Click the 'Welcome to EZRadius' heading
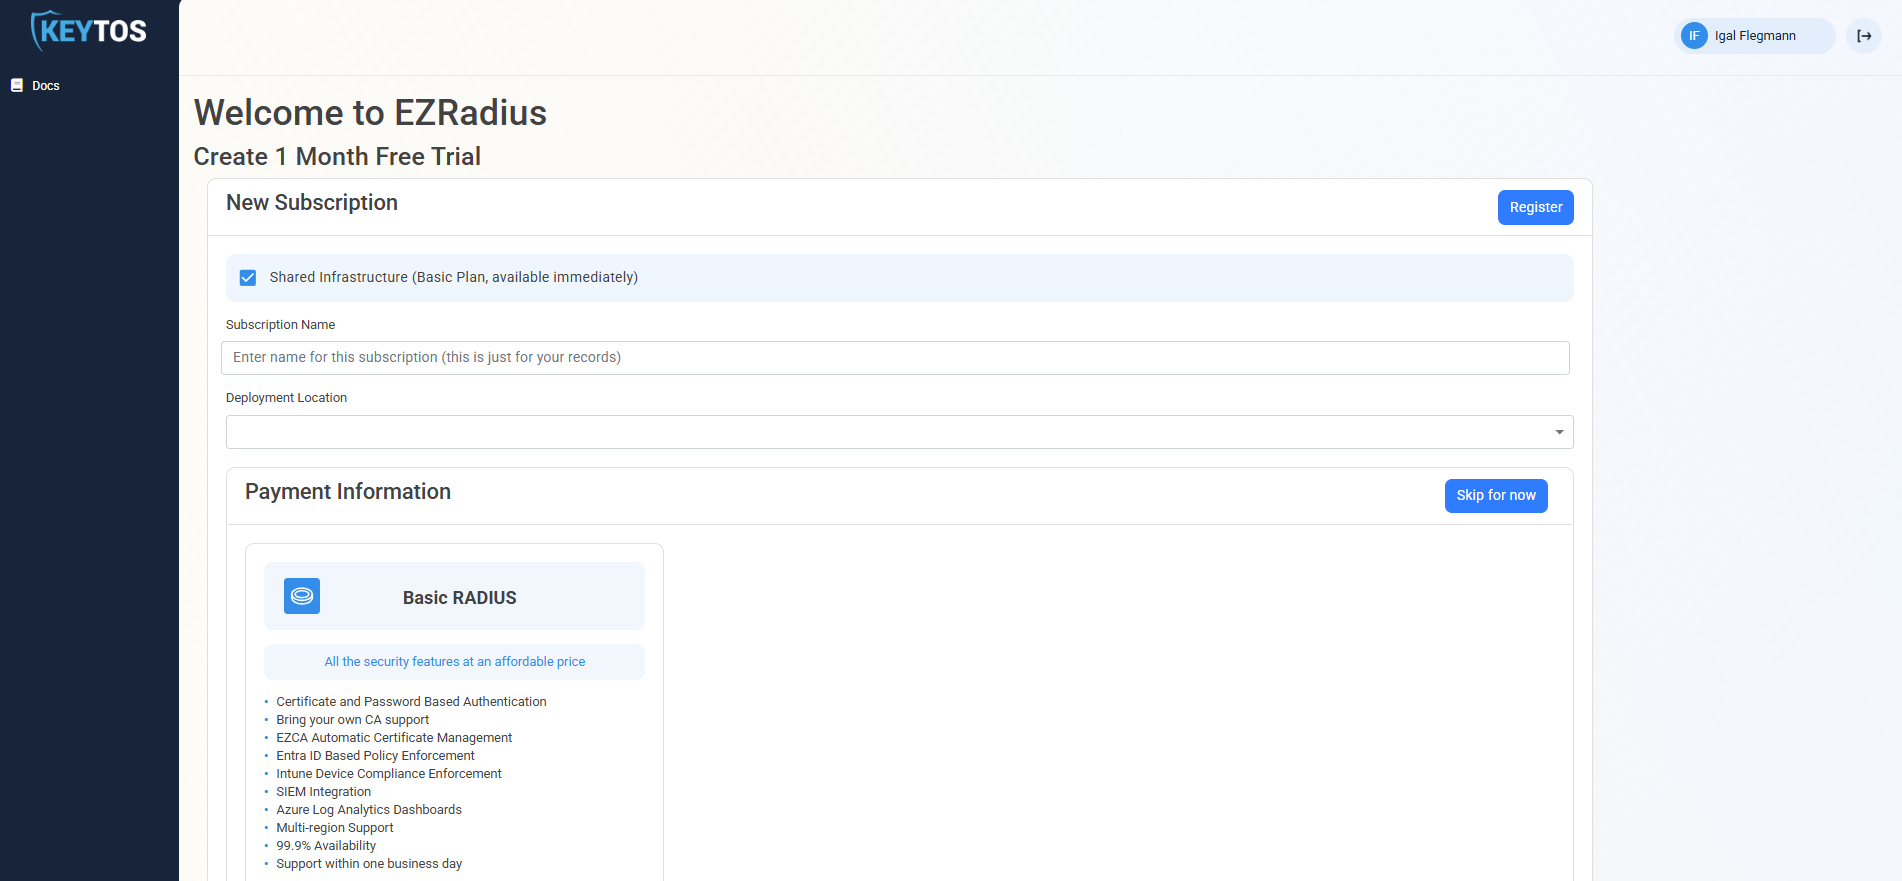1902x881 pixels. point(370,113)
